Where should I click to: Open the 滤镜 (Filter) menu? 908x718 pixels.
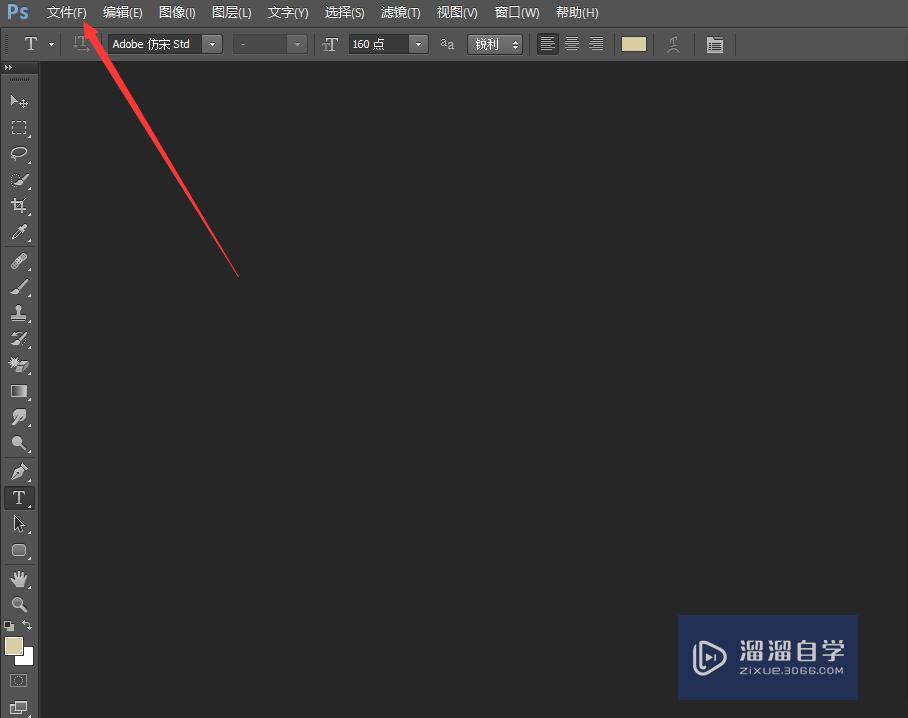coord(399,12)
